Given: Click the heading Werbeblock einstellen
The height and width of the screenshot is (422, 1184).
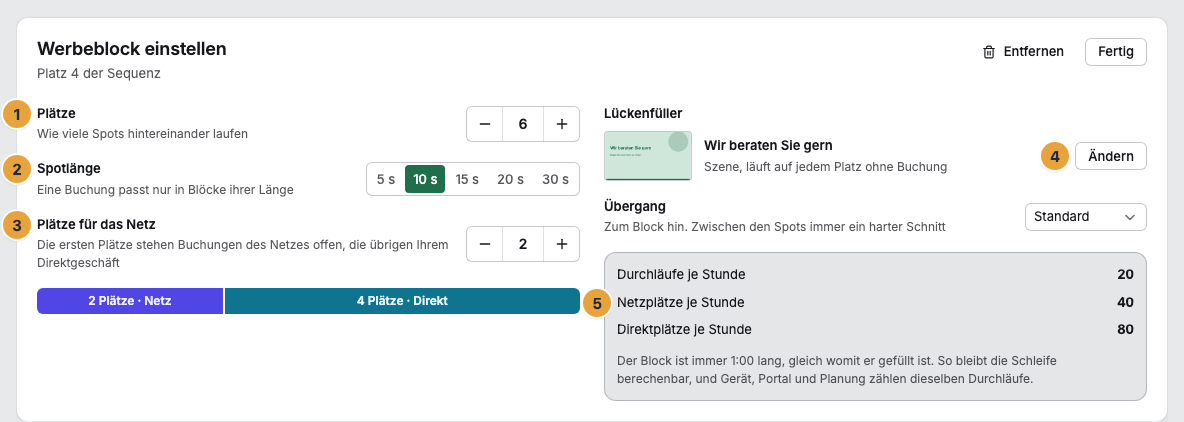Looking at the screenshot, I should pyautogui.click(x=131, y=49).
